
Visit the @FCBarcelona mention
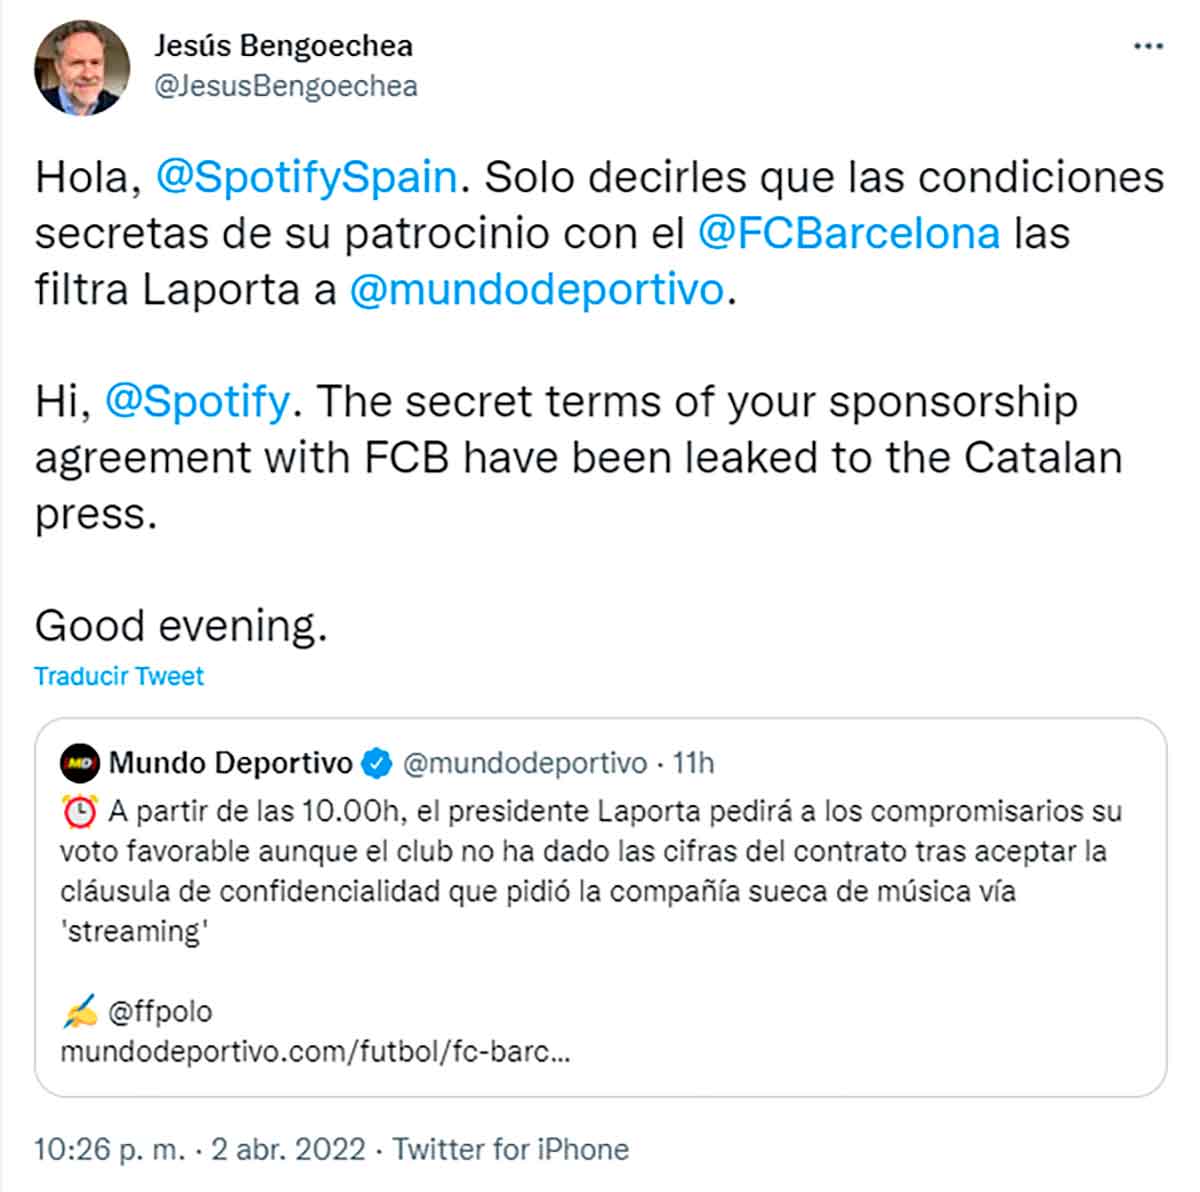(x=848, y=234)
